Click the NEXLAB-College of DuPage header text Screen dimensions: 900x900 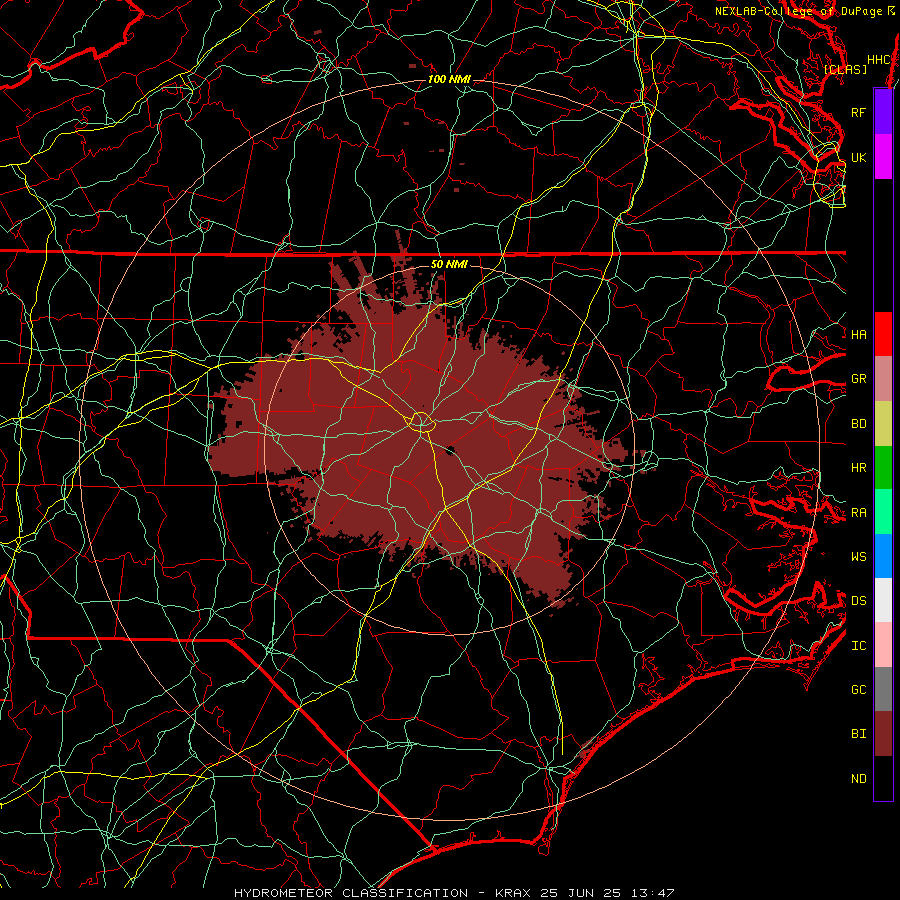[798, 11]
